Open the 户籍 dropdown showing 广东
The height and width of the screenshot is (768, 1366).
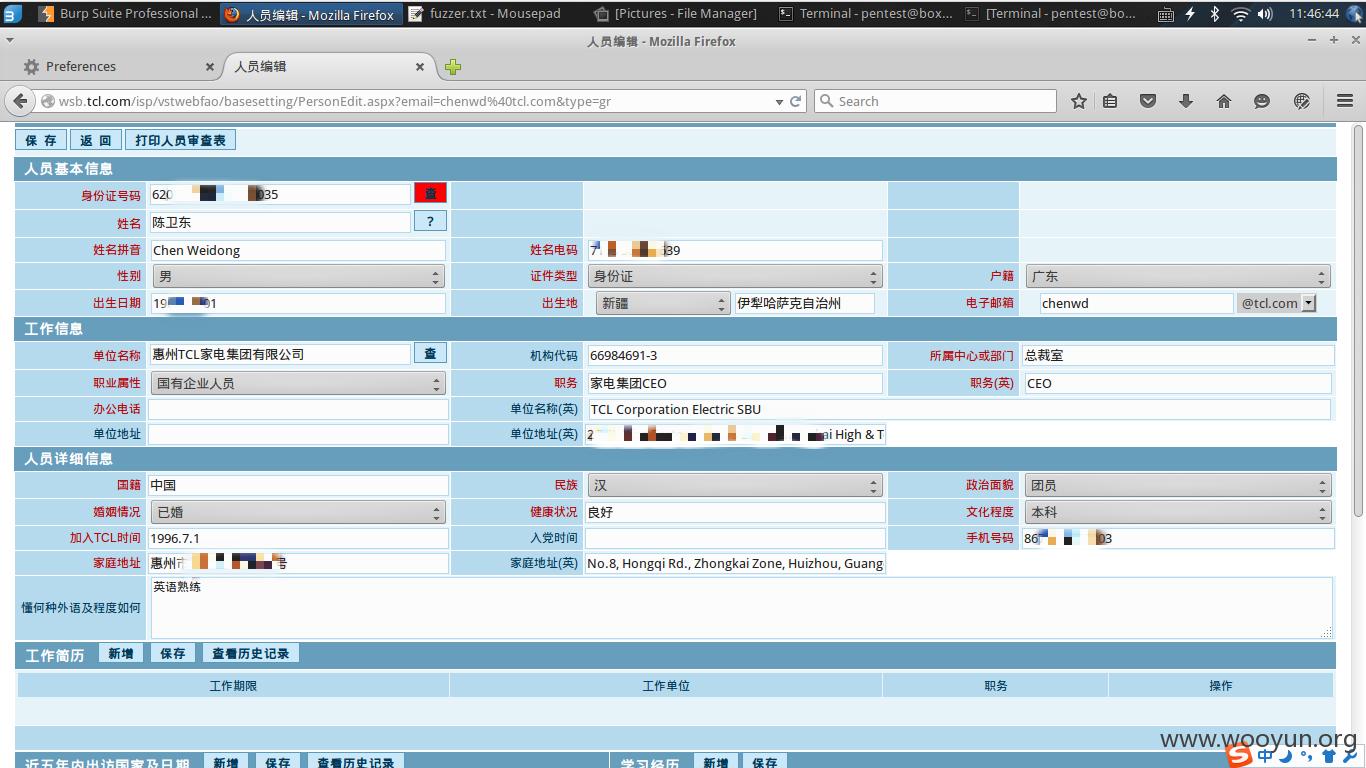1178,276
